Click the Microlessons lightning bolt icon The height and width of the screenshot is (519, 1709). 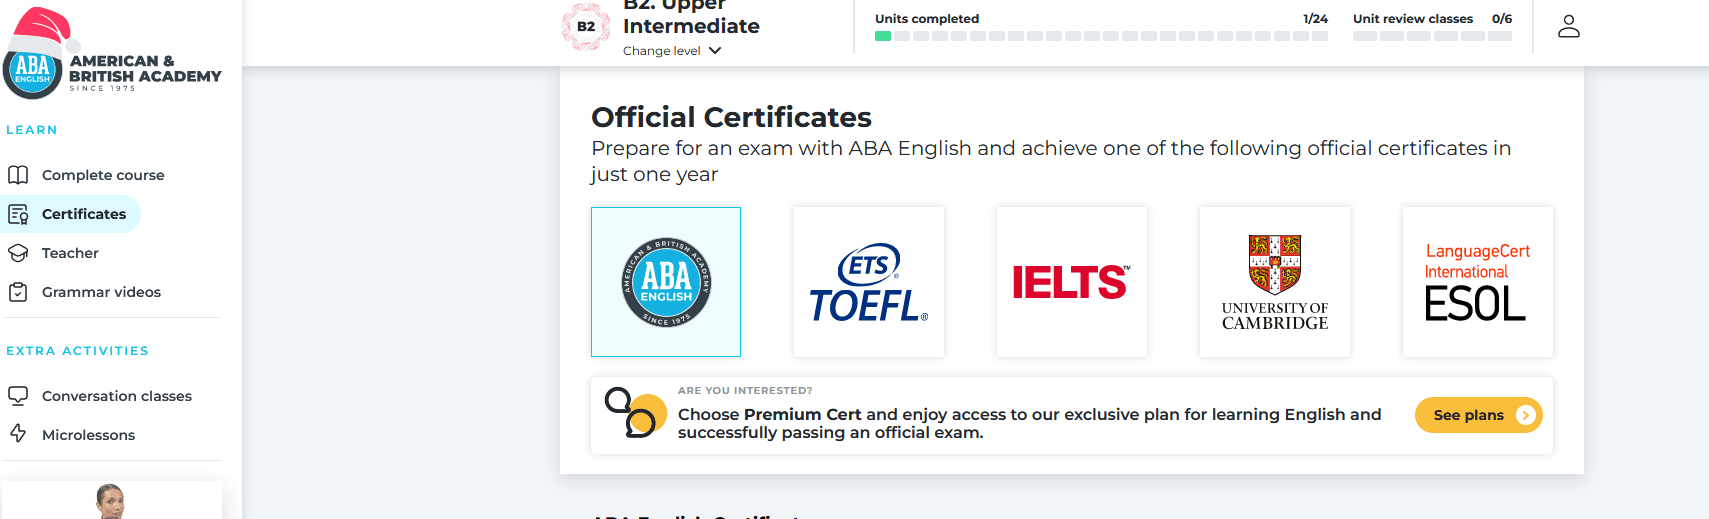18,434
